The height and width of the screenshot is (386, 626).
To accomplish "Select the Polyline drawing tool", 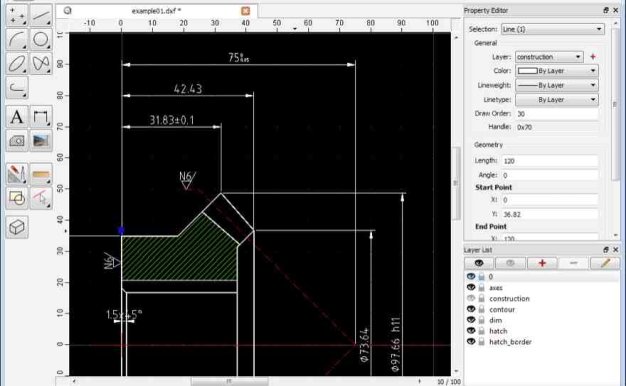I will [17, 87].
